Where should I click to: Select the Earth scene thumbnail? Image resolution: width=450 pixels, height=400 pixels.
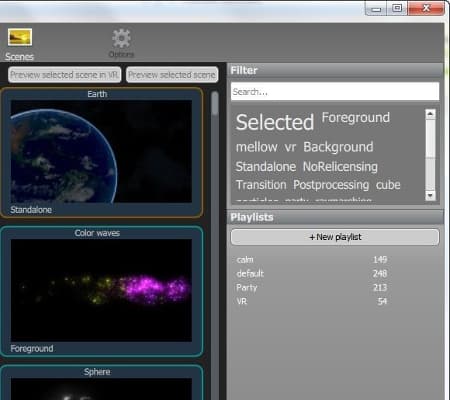coord(101,151)
